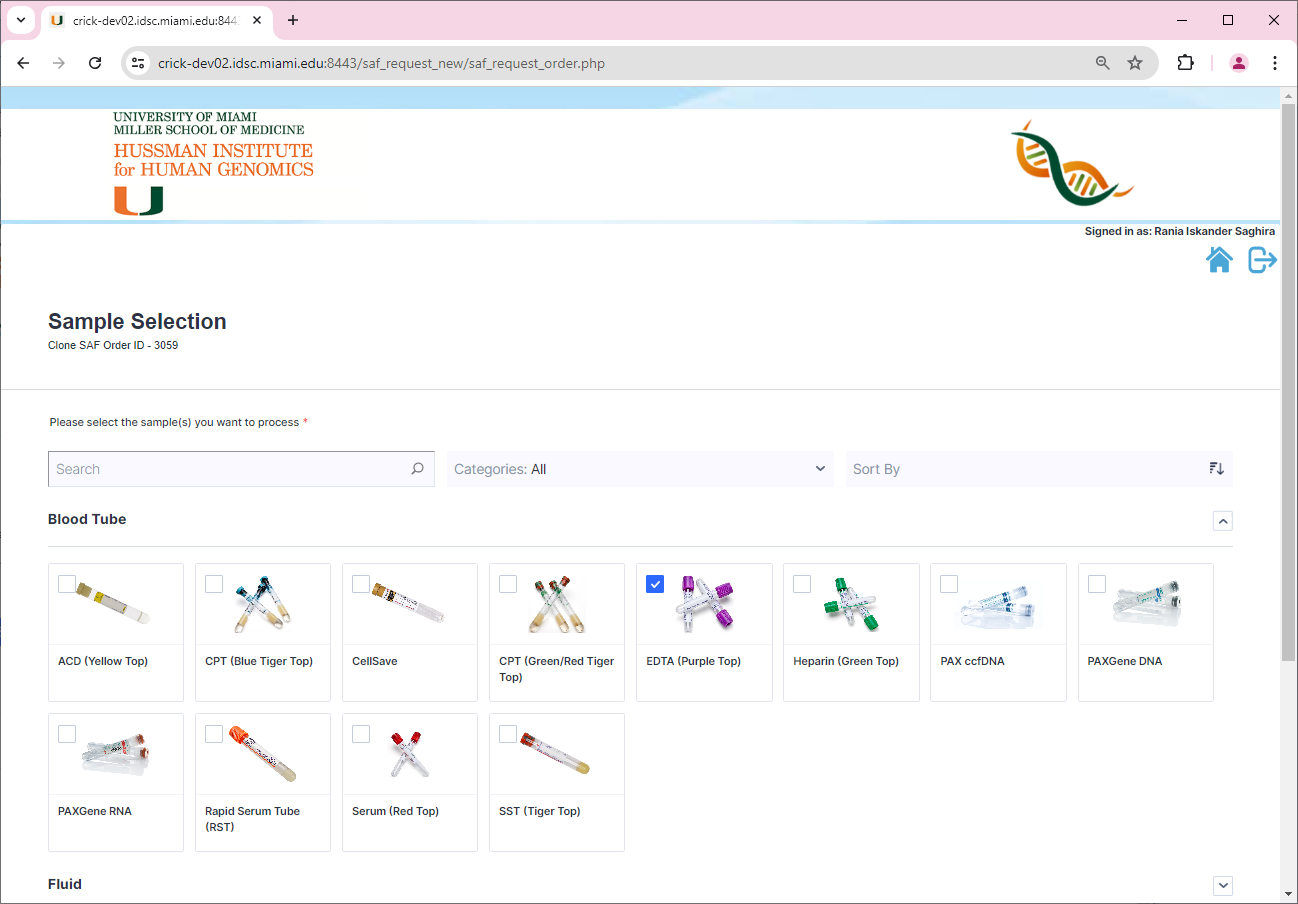Screen dimensions: 1298x904
Task: Click the browser profile icon
Action: point(1238,62)
